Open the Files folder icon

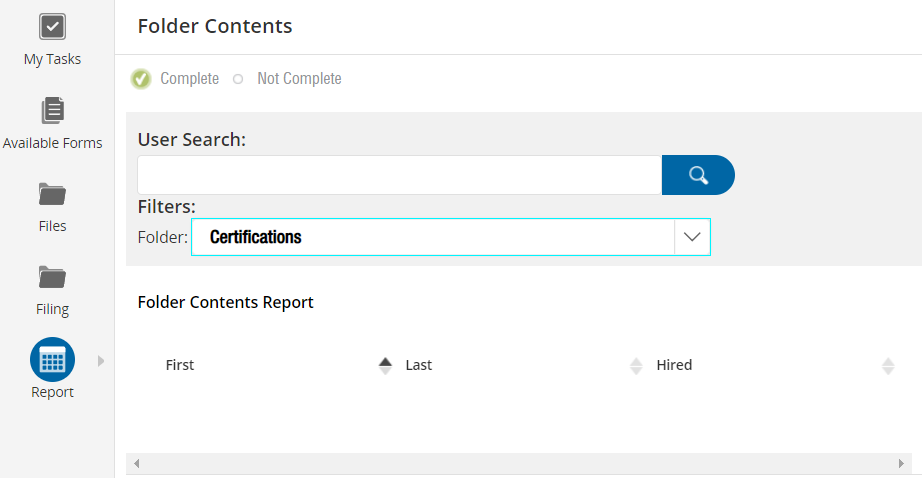(x=52, y=193)
